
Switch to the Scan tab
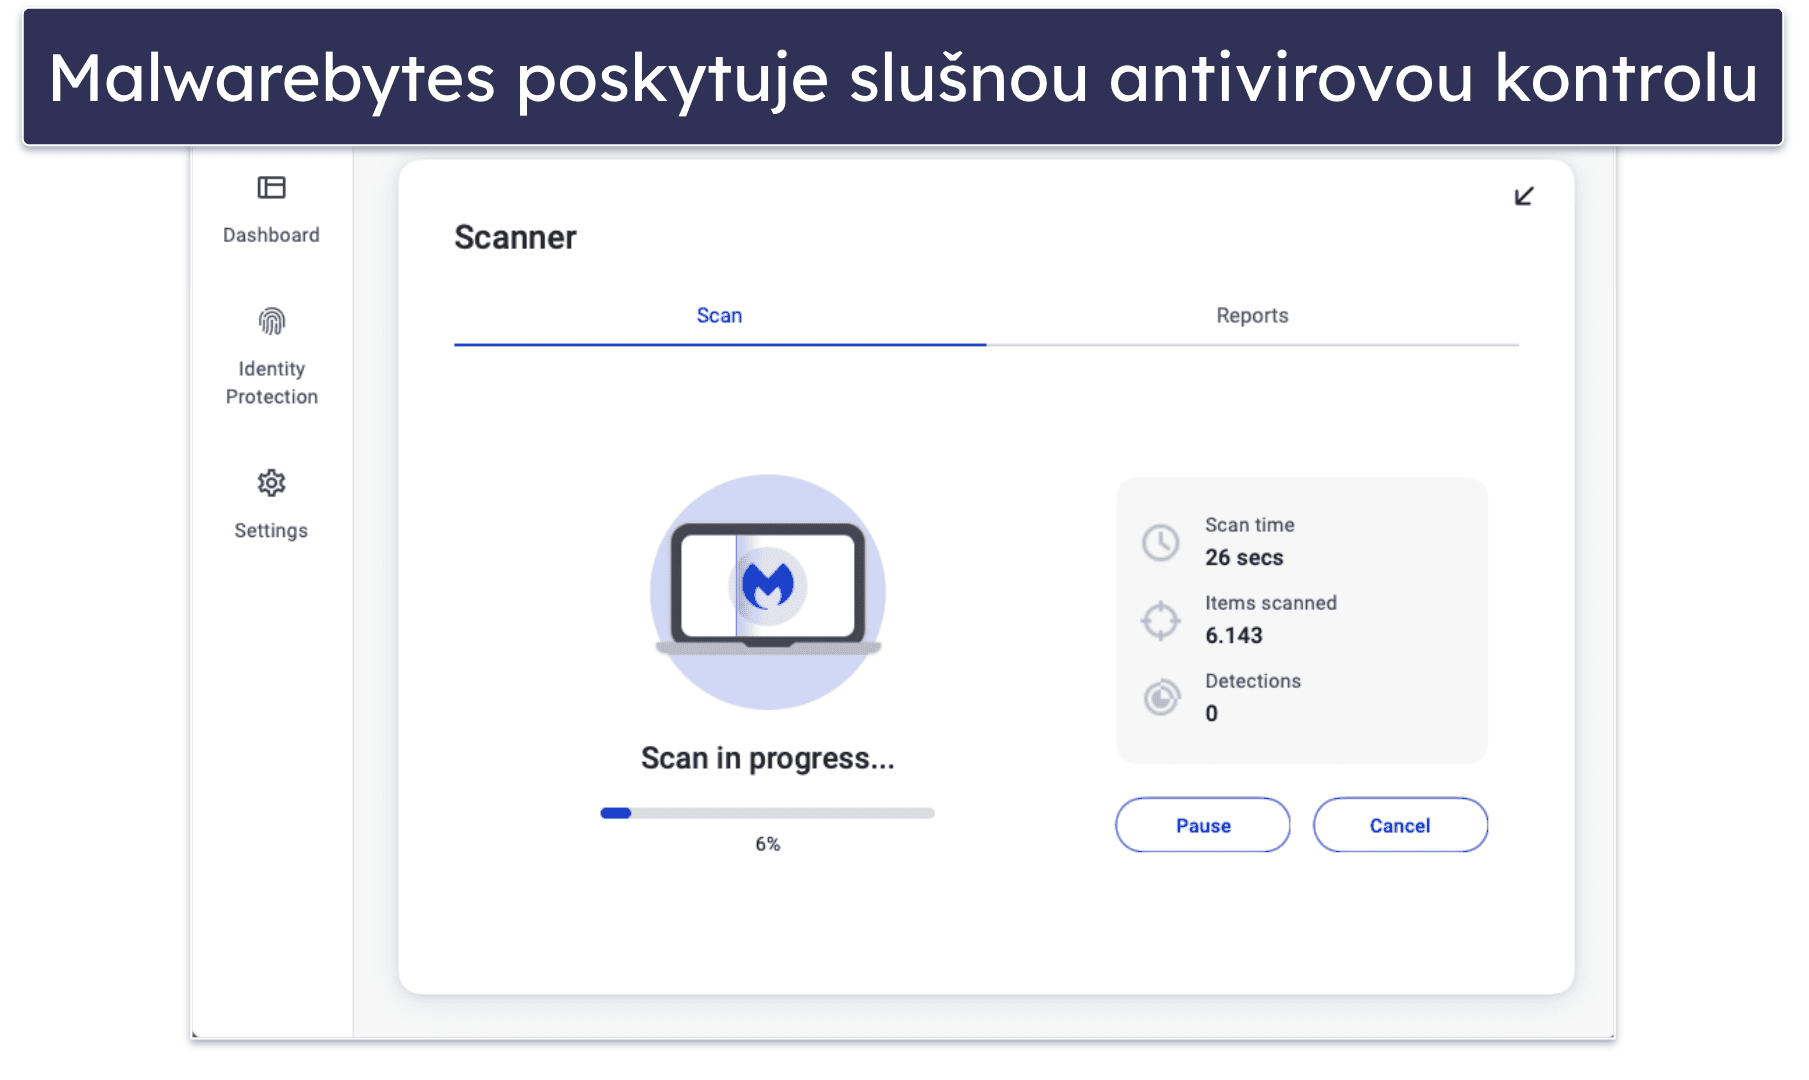pyautogui.click(x=719, y=316)
